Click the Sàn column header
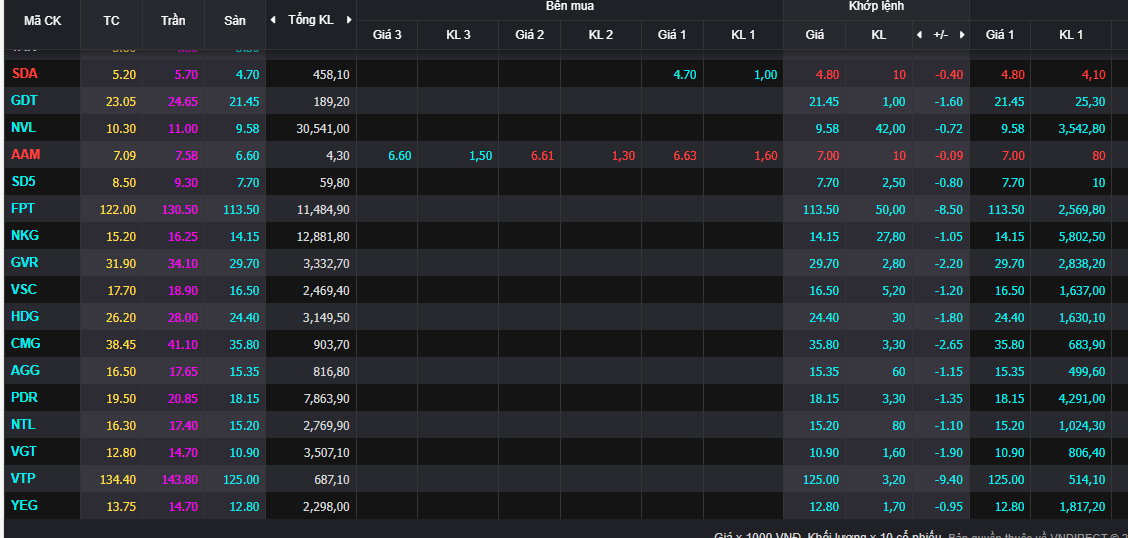Screen dimensions: 1128x538 234,20
